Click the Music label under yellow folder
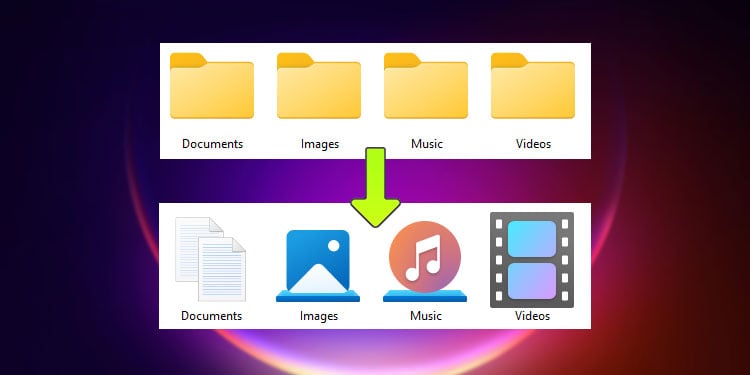Screen dimensions: 750x375 pos(427,144)
